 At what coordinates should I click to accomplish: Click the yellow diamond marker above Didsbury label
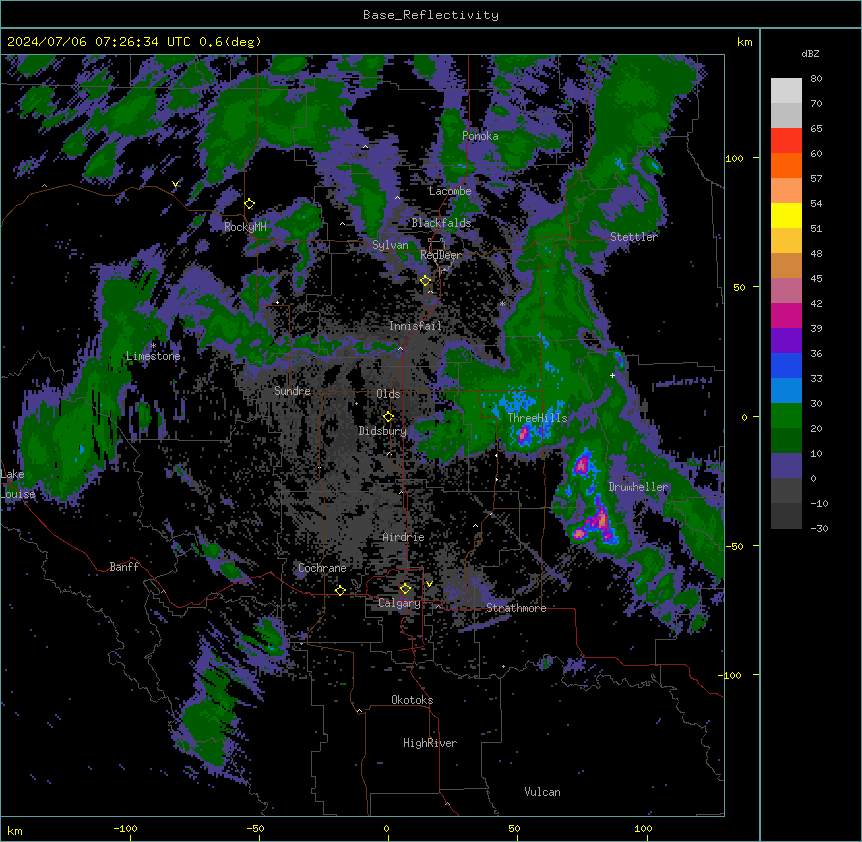click(389, 417)
